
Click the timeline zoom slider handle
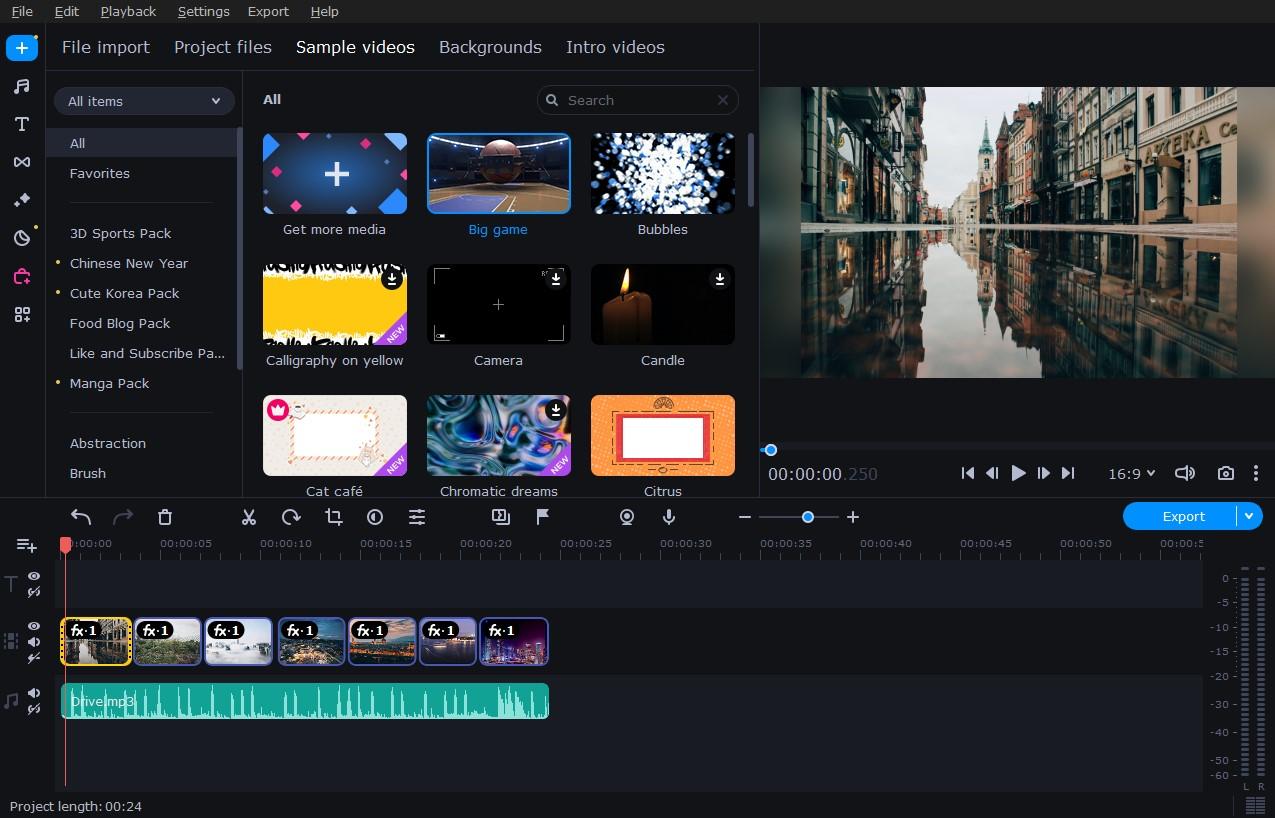tap(807, 517)
